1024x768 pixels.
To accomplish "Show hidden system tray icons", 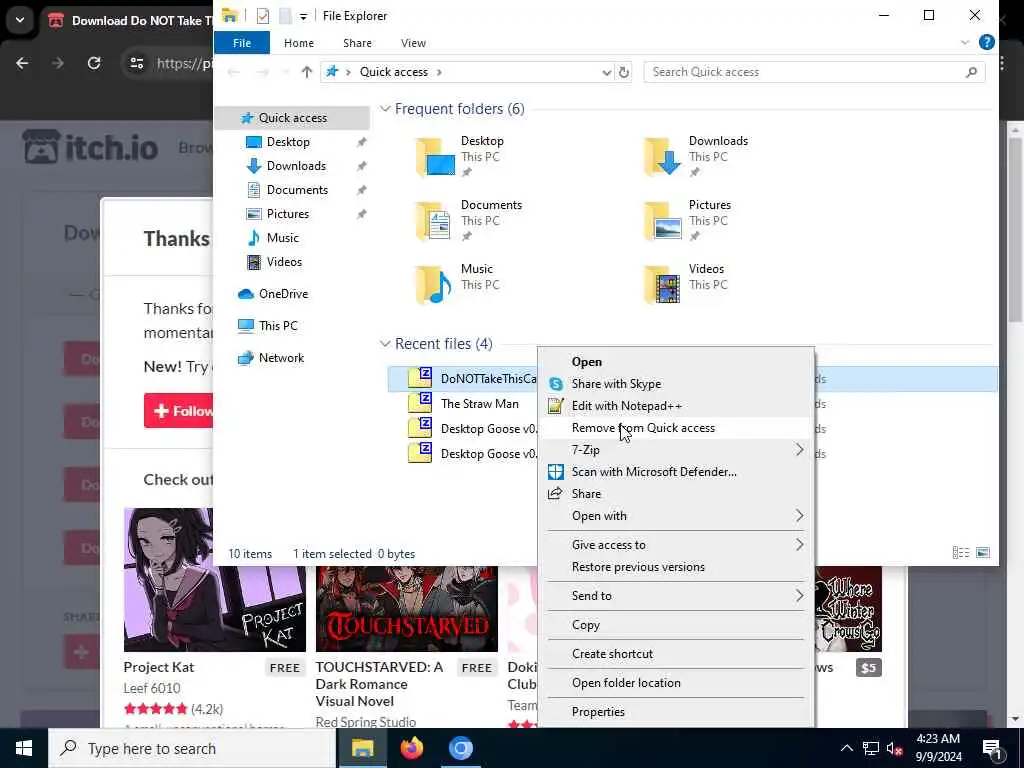I will (846, 748).
